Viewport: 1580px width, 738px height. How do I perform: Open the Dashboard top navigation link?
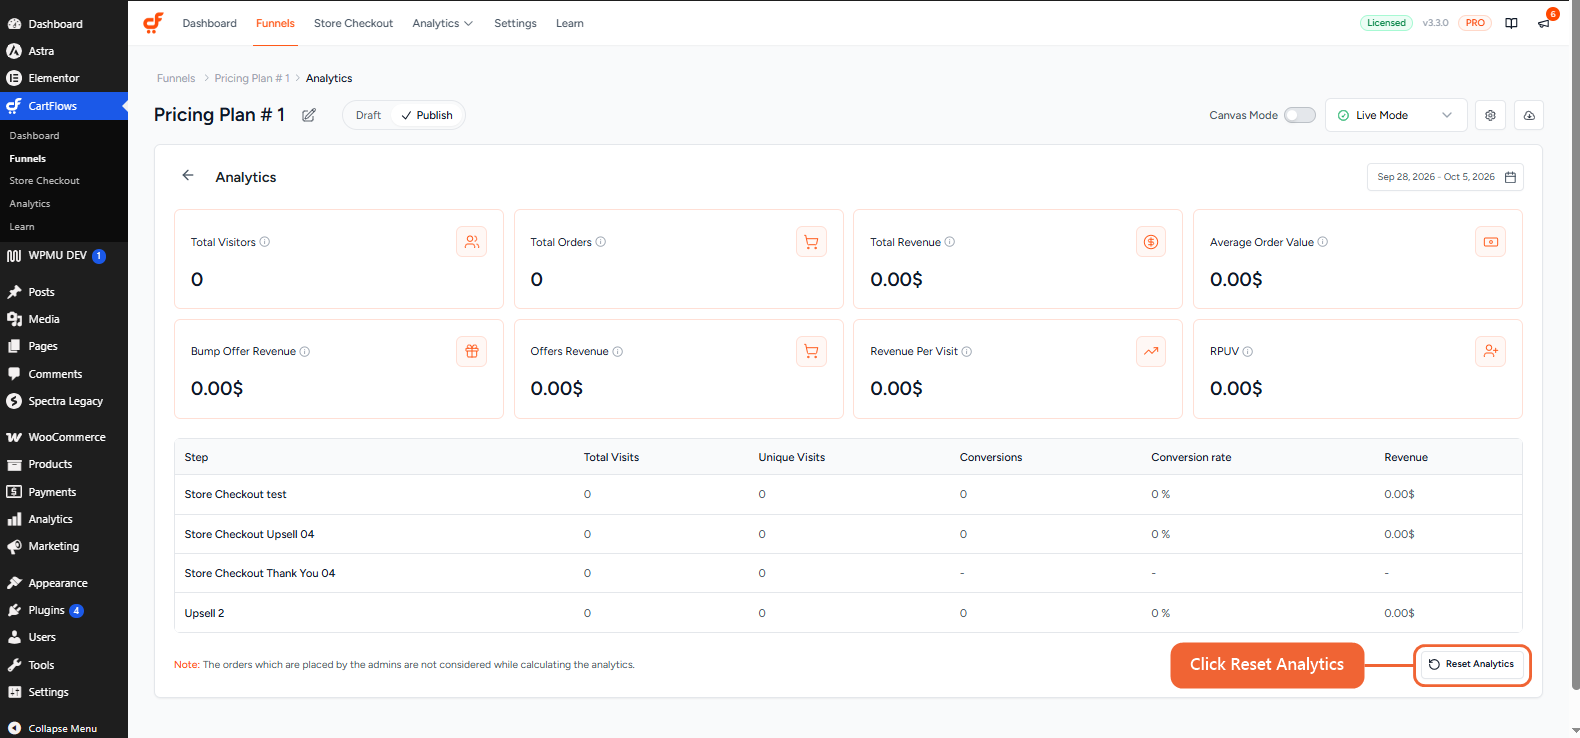[x=210, y=23]
